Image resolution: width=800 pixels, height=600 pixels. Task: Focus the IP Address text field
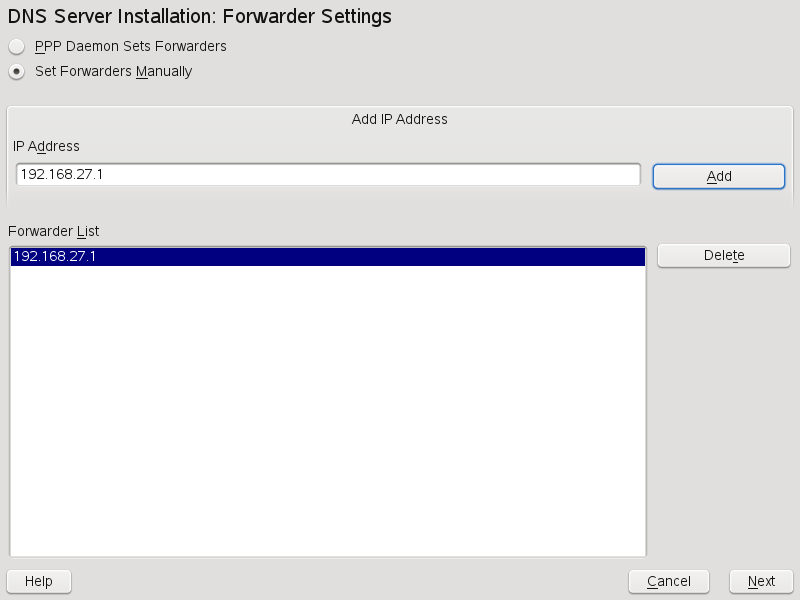[x=328, y=175]
